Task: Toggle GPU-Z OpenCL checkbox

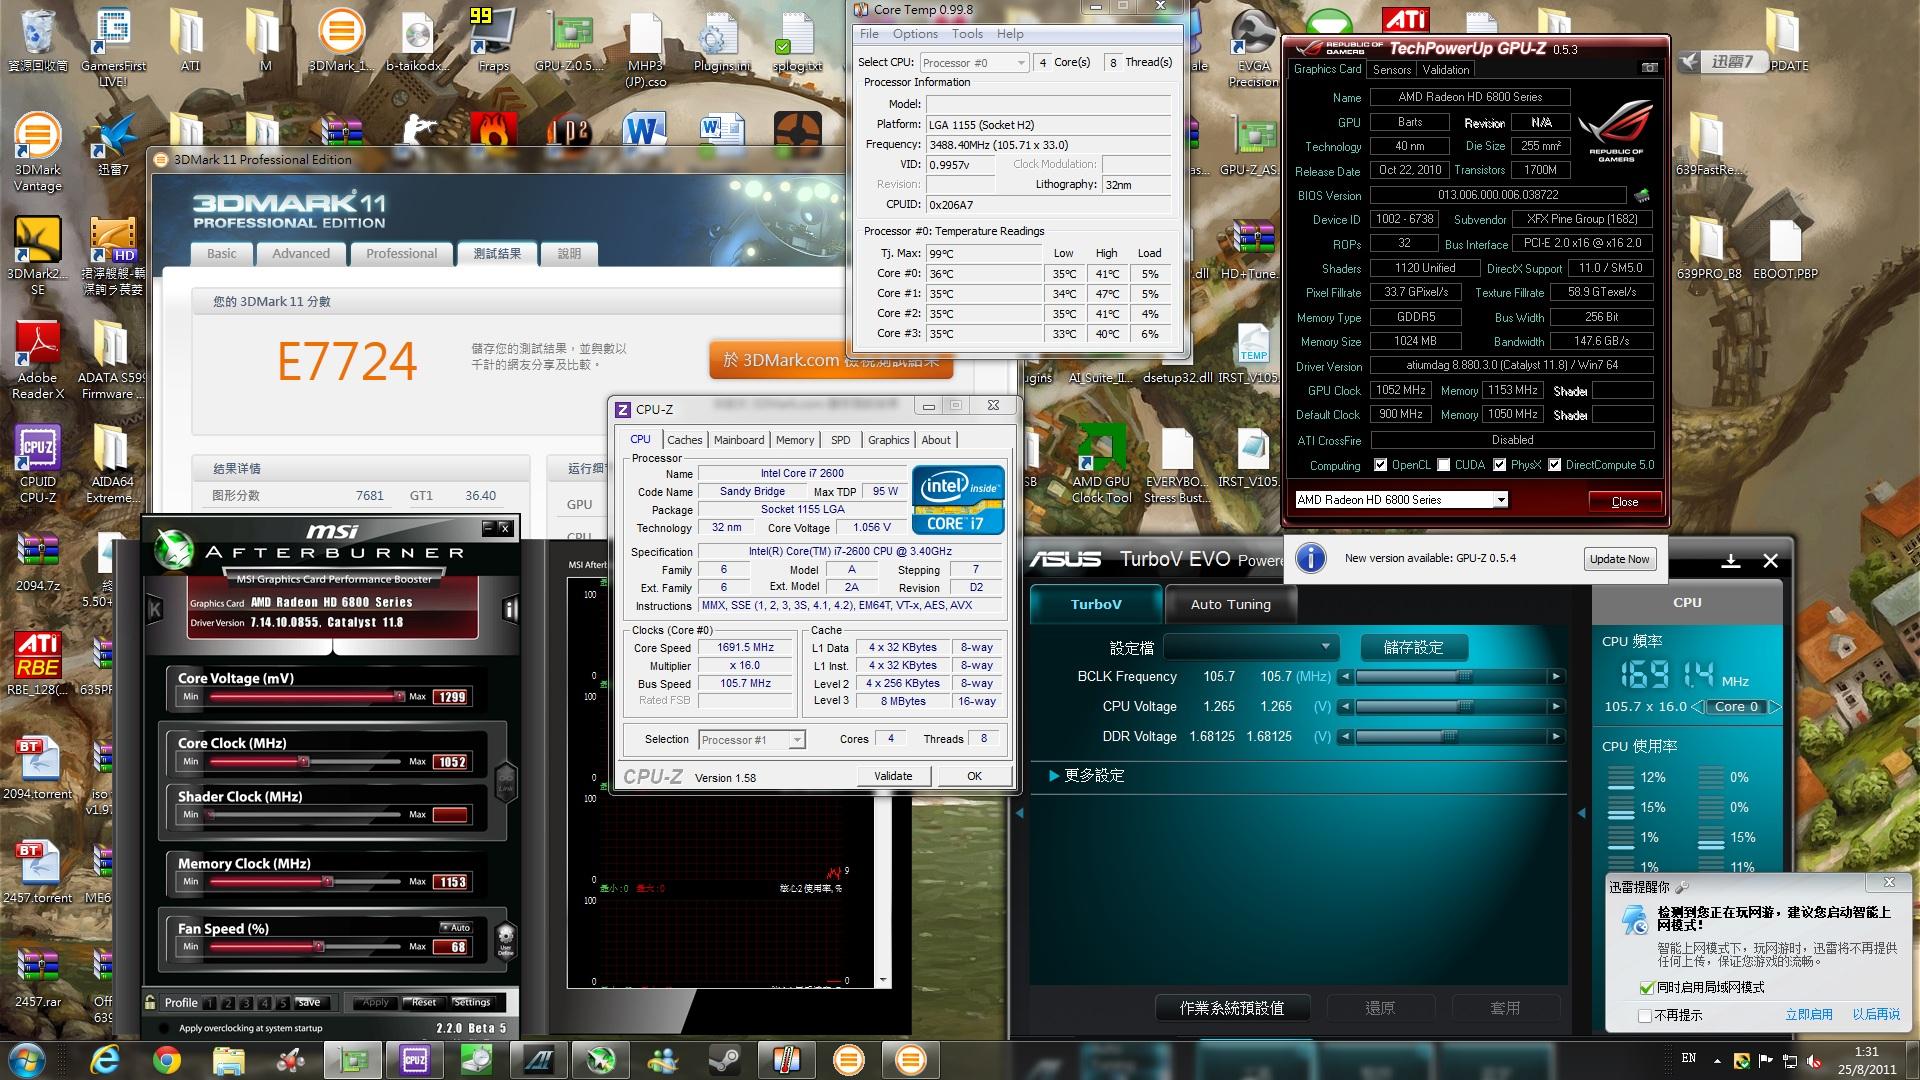Action: (x=1380, y=465)
